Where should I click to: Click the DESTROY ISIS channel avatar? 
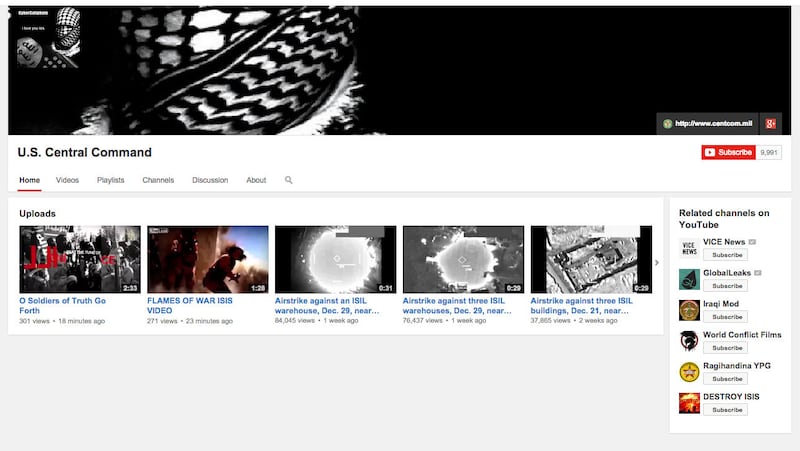click(x=689, y=403)
